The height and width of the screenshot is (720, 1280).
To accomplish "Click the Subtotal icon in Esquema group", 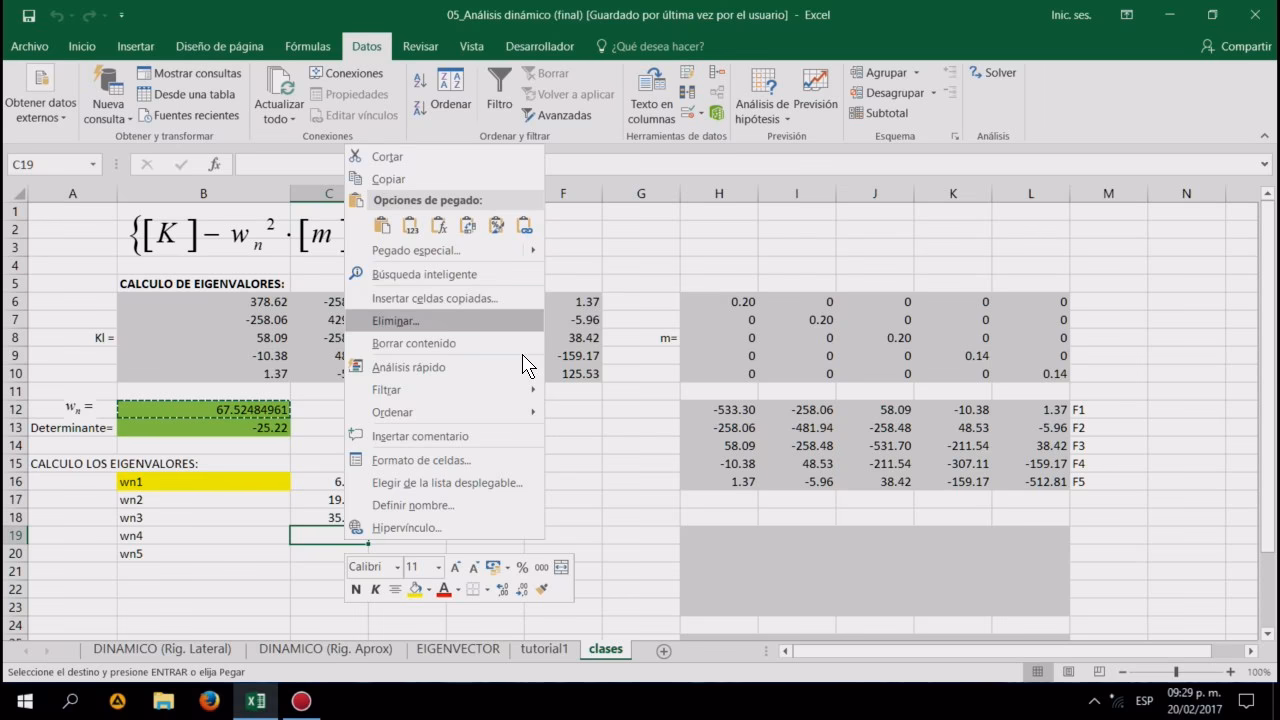I will 878,114.
